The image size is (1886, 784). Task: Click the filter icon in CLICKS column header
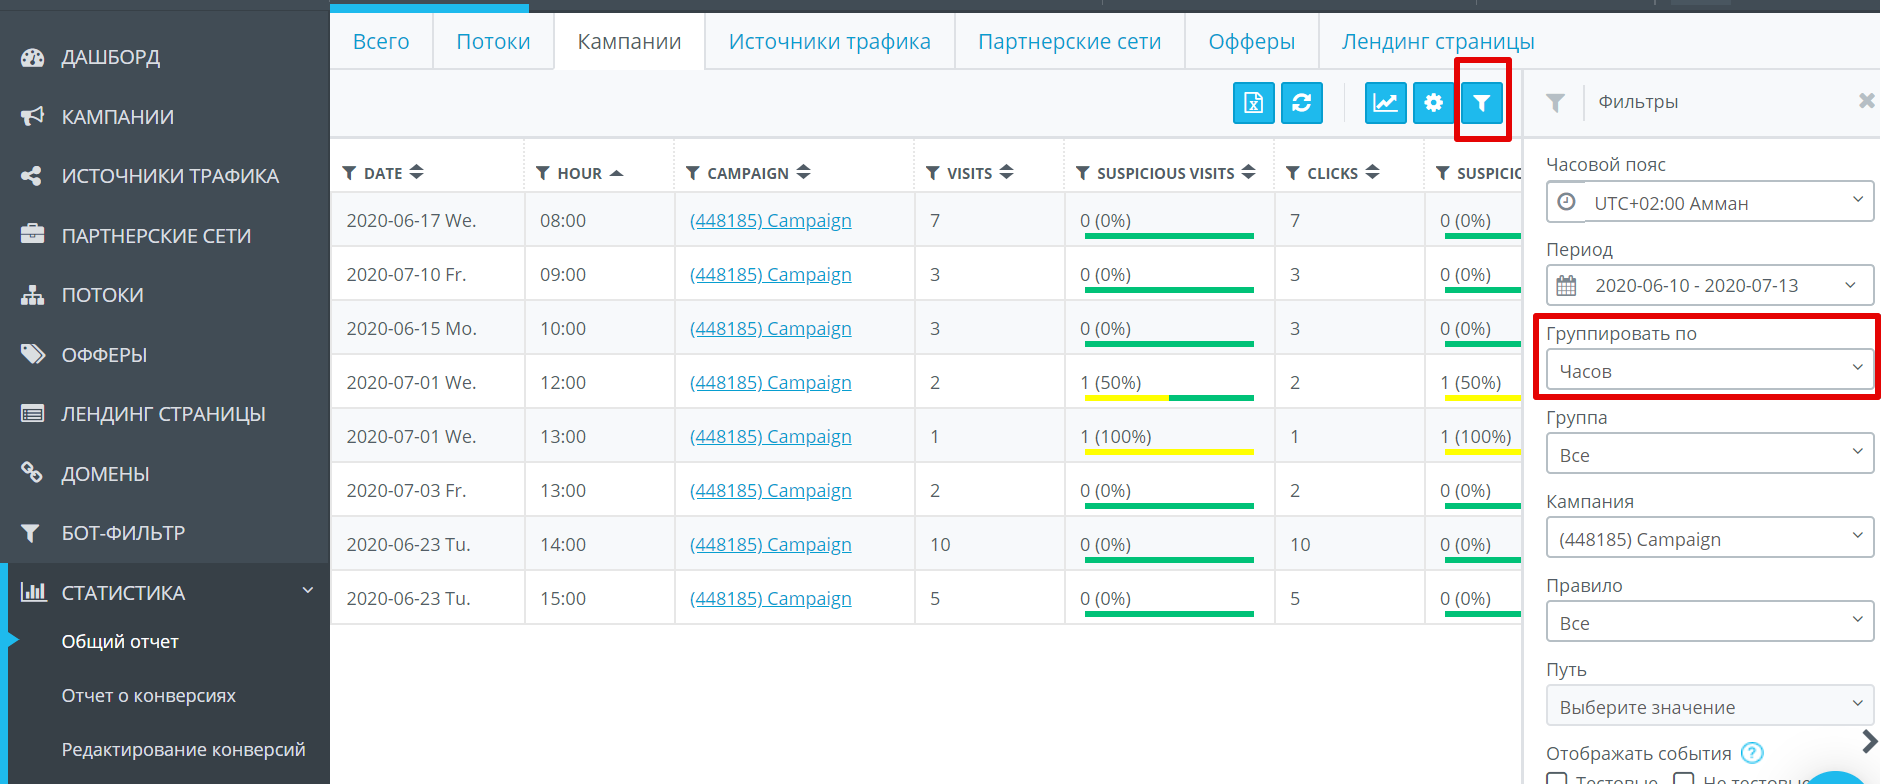[x=1293, y=174]
